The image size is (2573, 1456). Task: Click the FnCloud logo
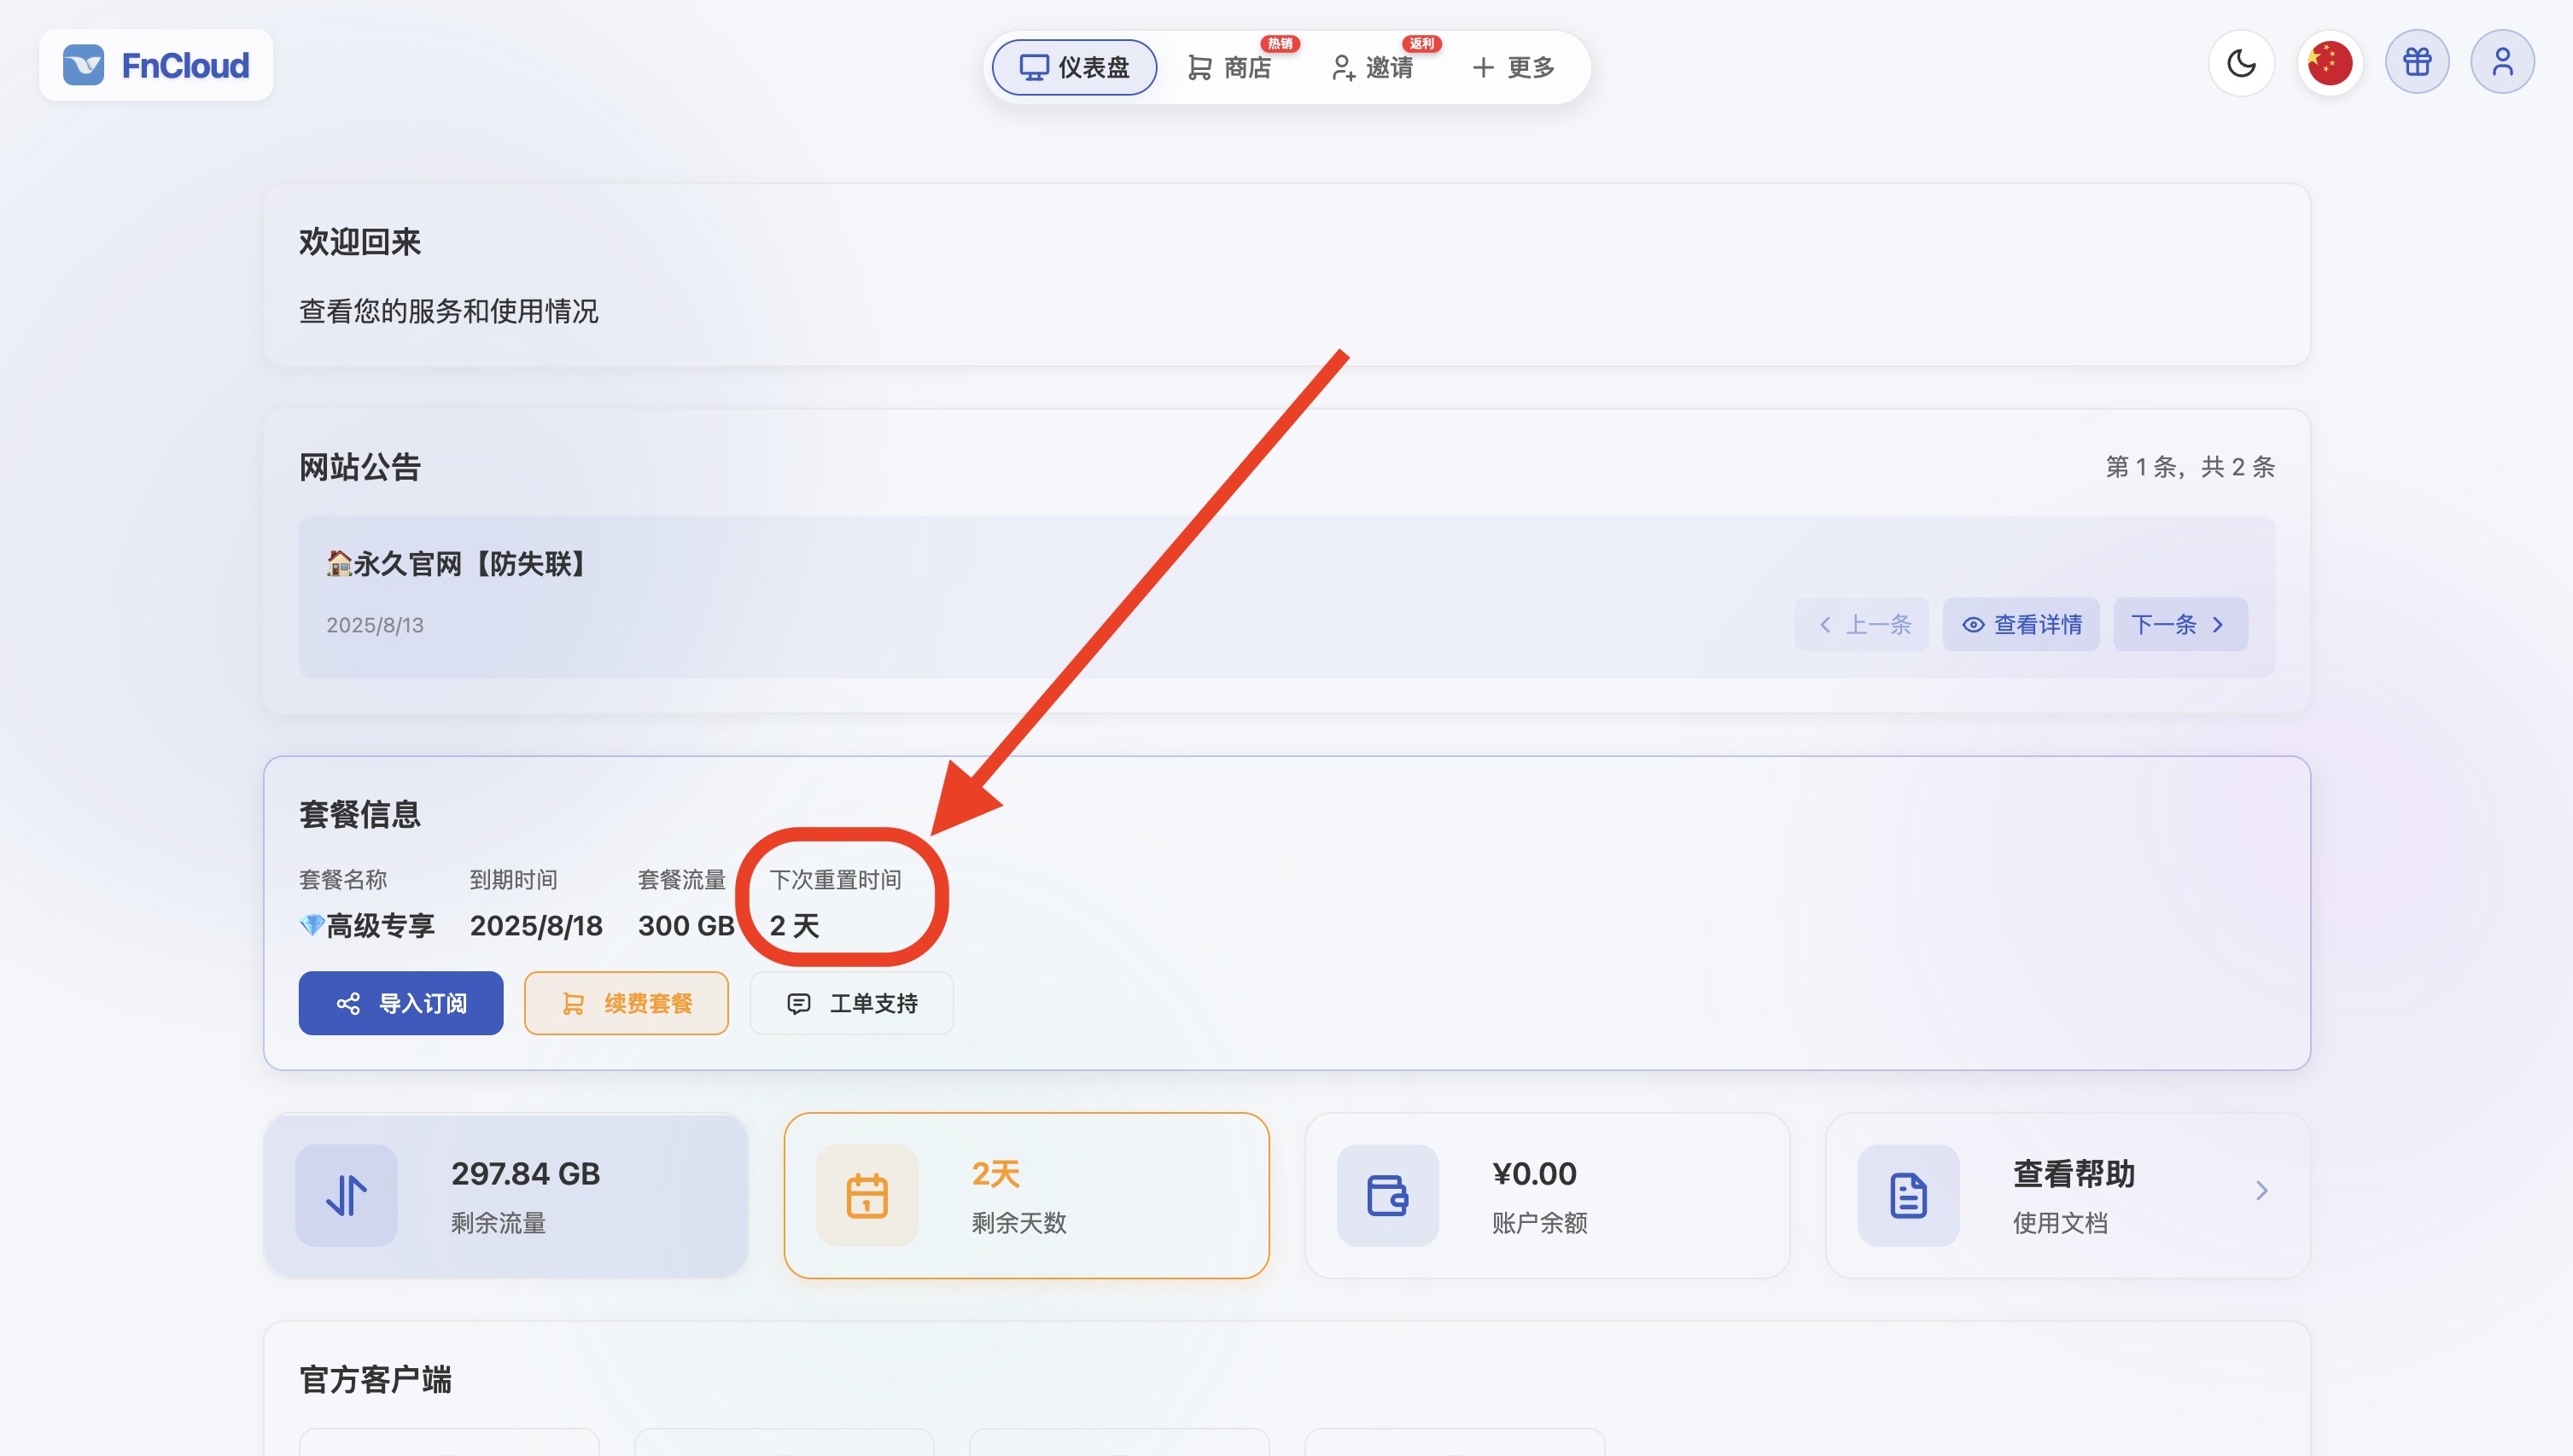[156, 66]
